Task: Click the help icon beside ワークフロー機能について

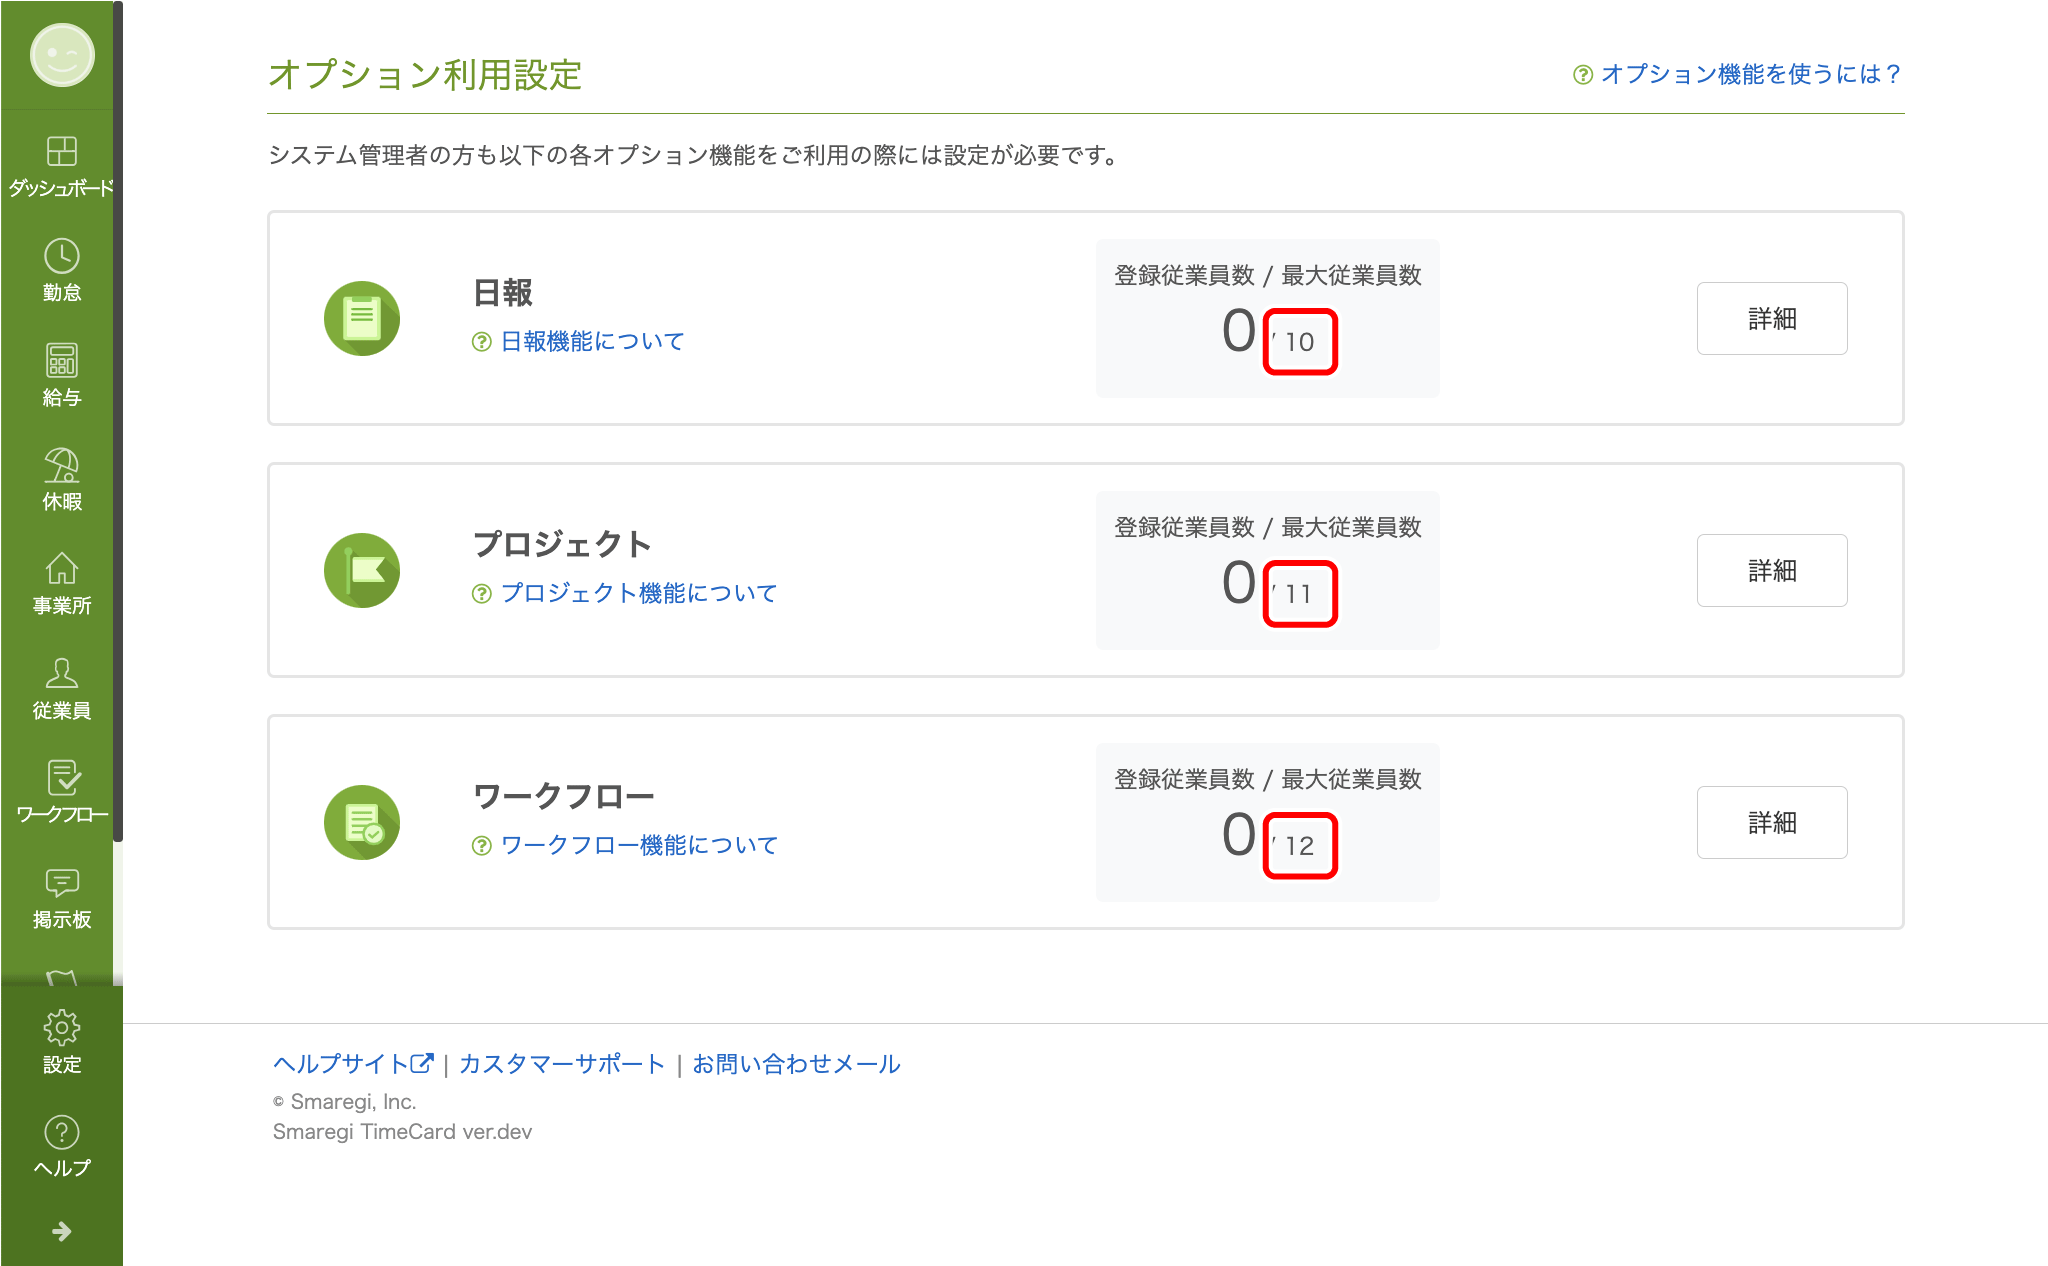Action: pos(482,846)
